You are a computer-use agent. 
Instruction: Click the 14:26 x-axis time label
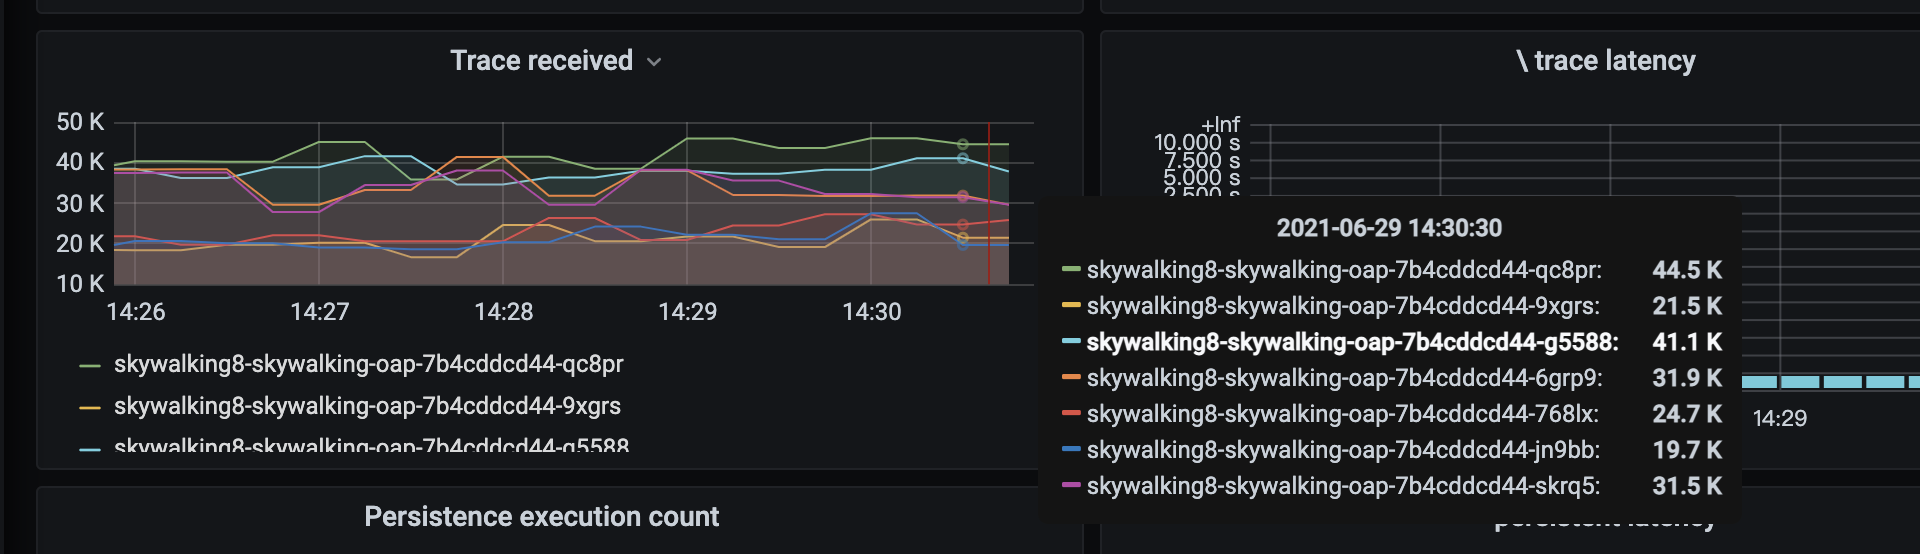(x=136, y=312)
